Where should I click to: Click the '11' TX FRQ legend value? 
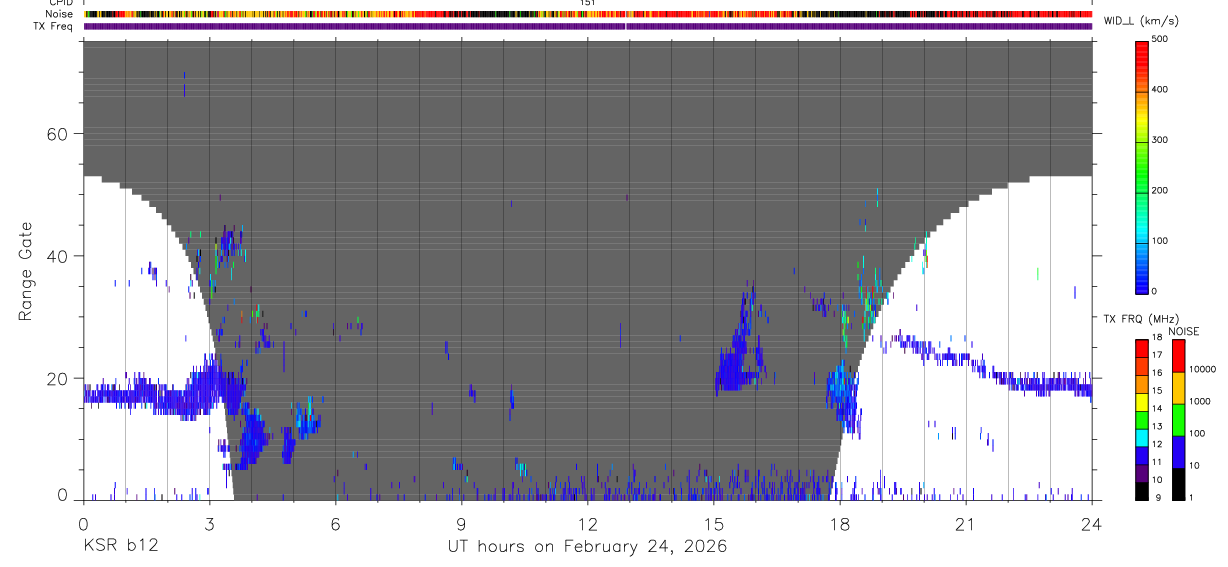pyautogui.click(x=1157, y=462)
